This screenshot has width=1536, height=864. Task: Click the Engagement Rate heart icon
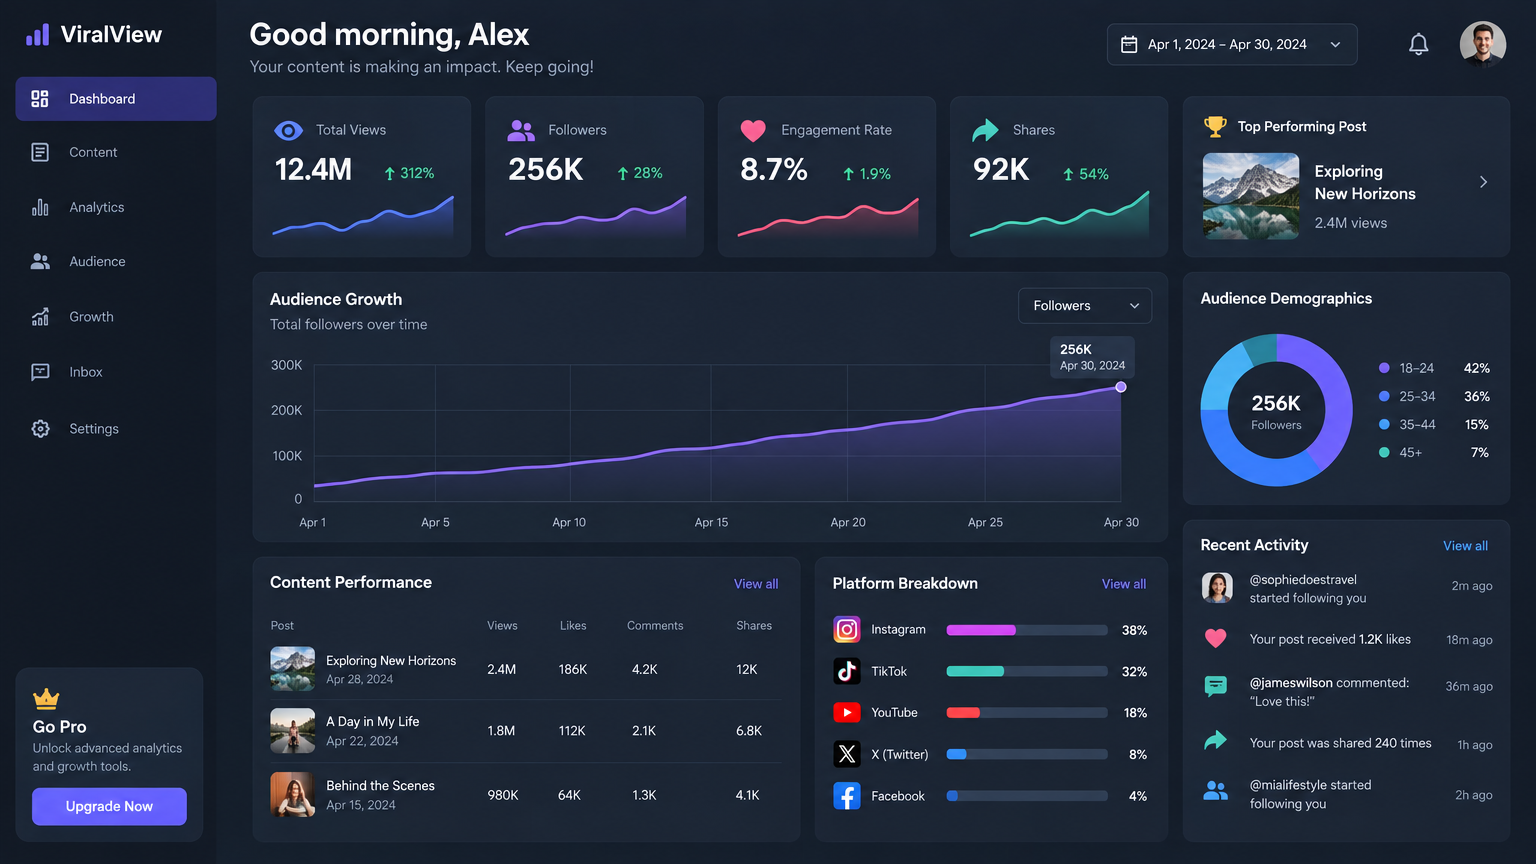tap(753, 130)
